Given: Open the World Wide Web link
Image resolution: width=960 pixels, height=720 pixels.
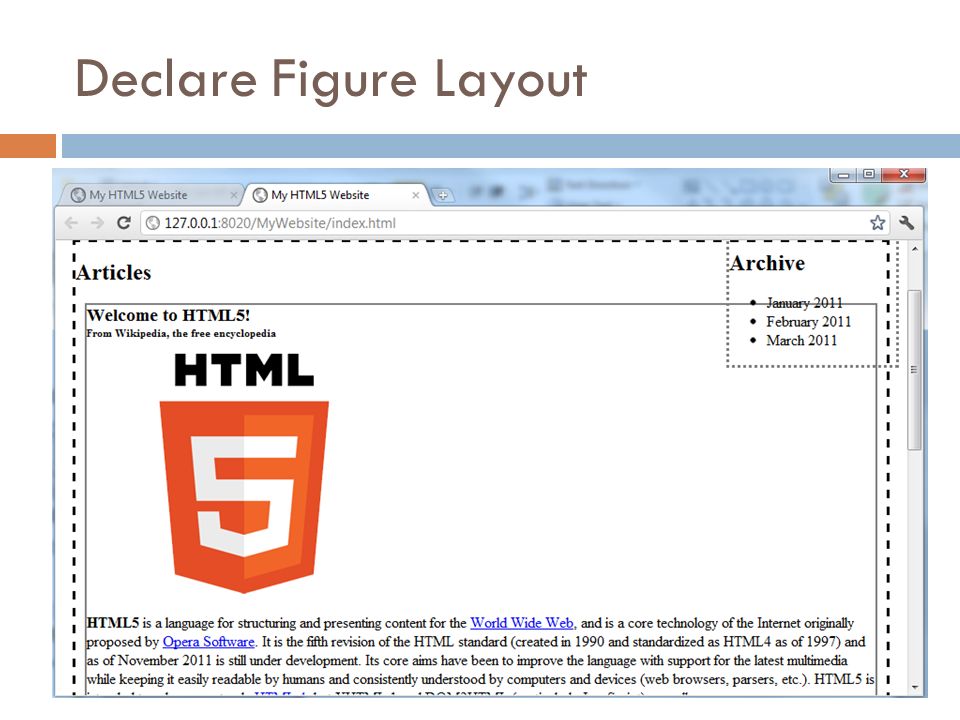Looking at the screenshot, I should pos(522,623).
